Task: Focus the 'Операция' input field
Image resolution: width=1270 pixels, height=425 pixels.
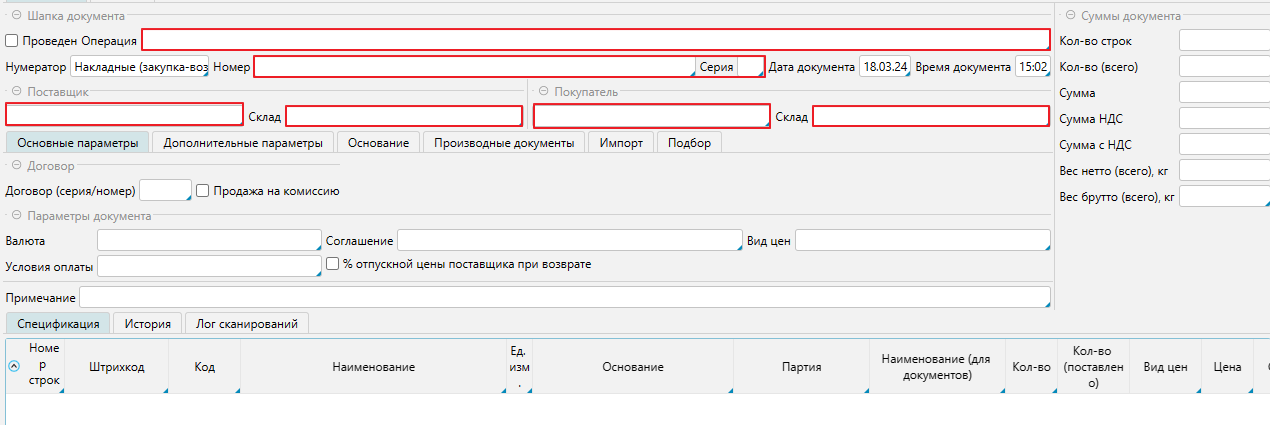Action: pyautogui.click(x=595, y=40)
